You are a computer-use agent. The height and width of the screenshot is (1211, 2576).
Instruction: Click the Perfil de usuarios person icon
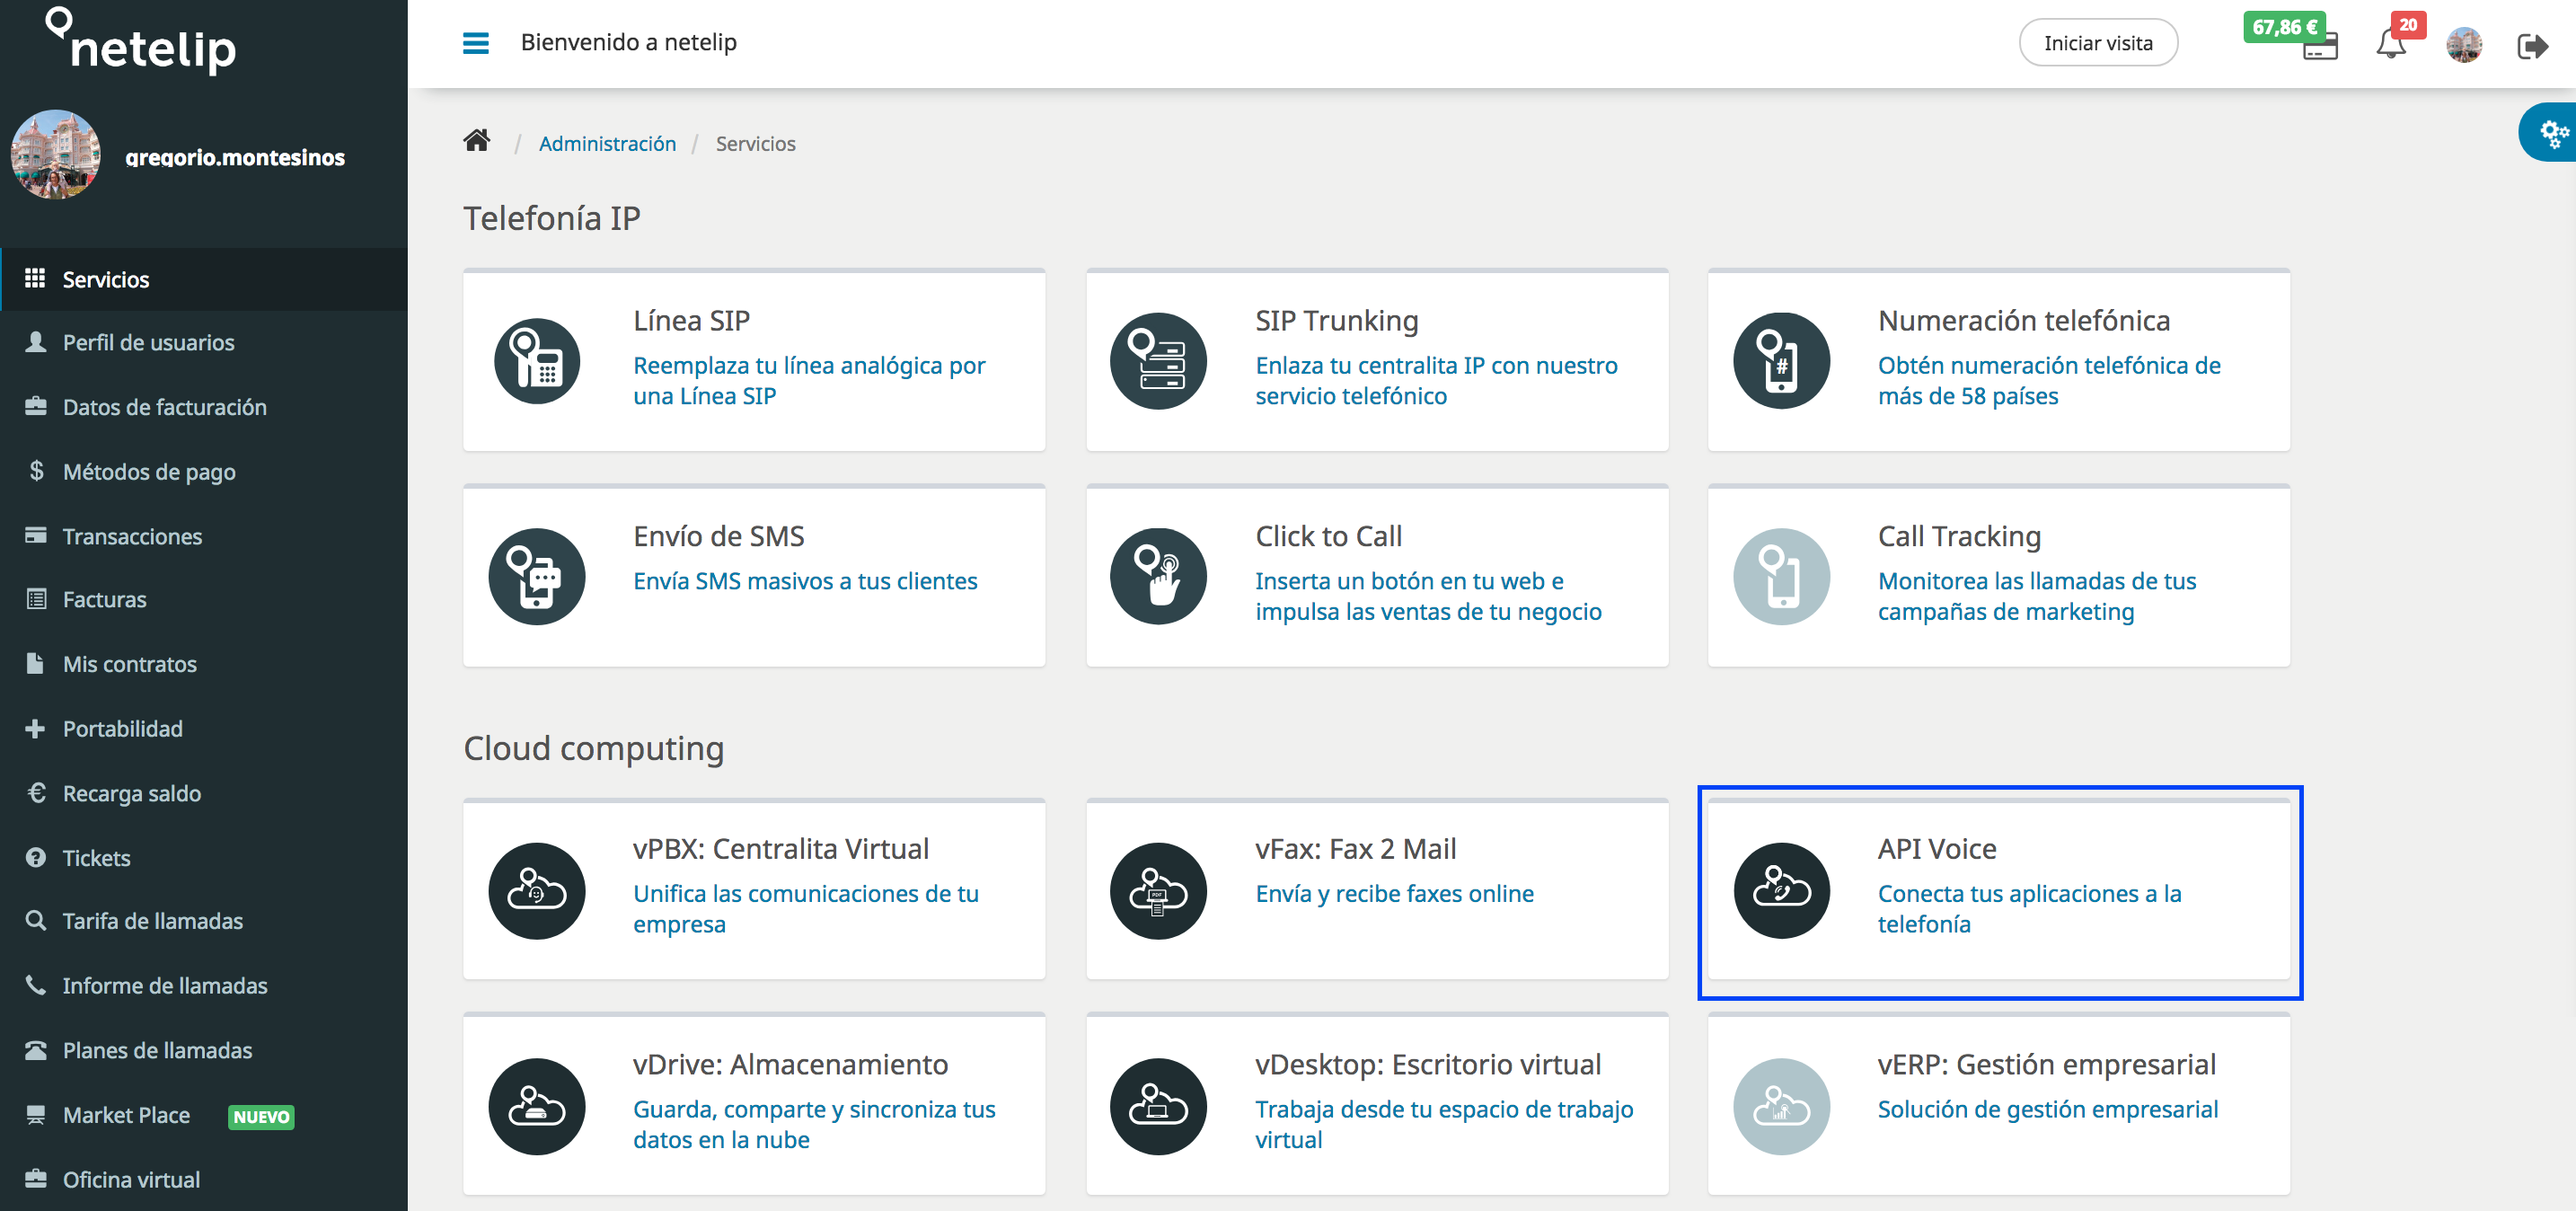tap(36, 342)
